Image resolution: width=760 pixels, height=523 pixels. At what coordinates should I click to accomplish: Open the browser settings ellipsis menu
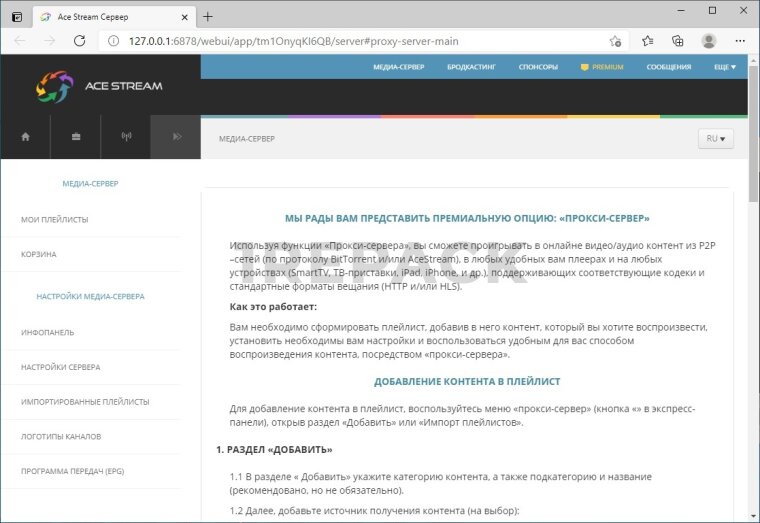[x=740, y=41]
